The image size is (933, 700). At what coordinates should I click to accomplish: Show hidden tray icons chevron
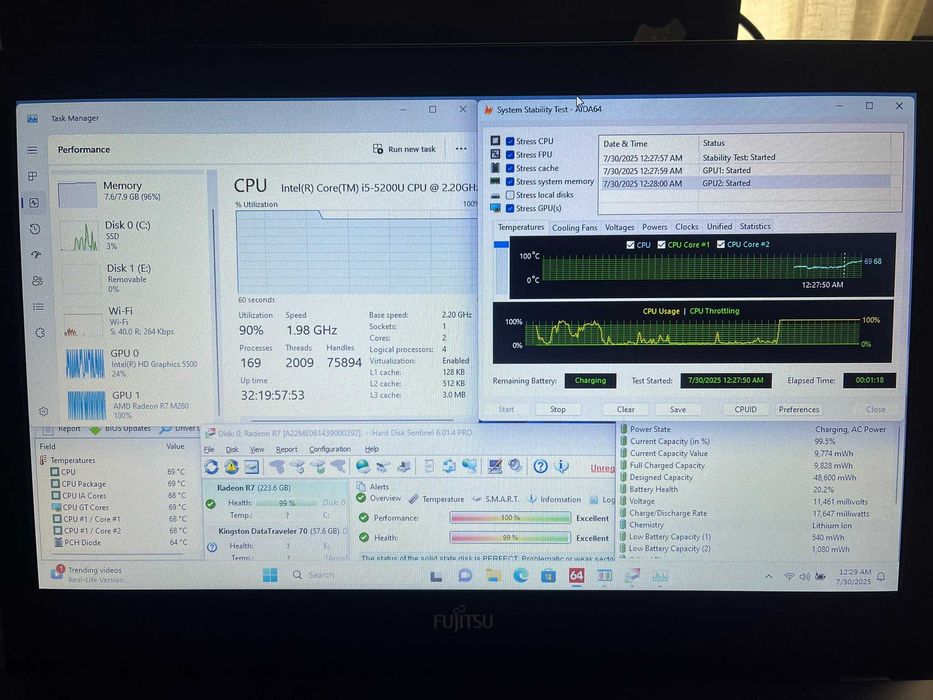(x=769, y=576)
